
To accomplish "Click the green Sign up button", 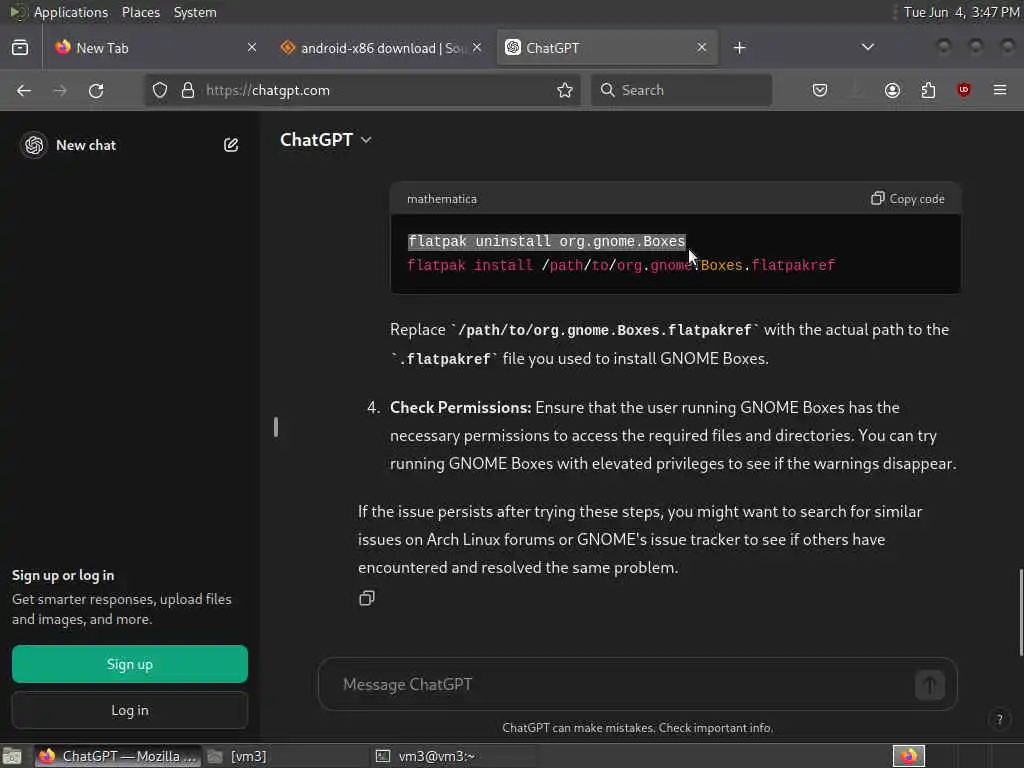I will [130, 664].
